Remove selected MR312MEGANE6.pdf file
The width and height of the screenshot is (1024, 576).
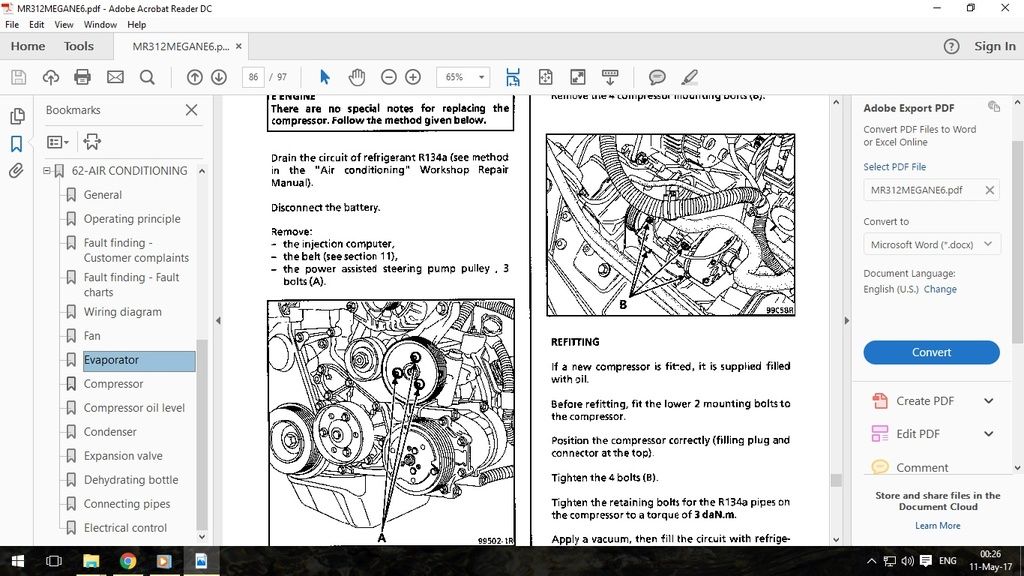[x=989, y=190]
